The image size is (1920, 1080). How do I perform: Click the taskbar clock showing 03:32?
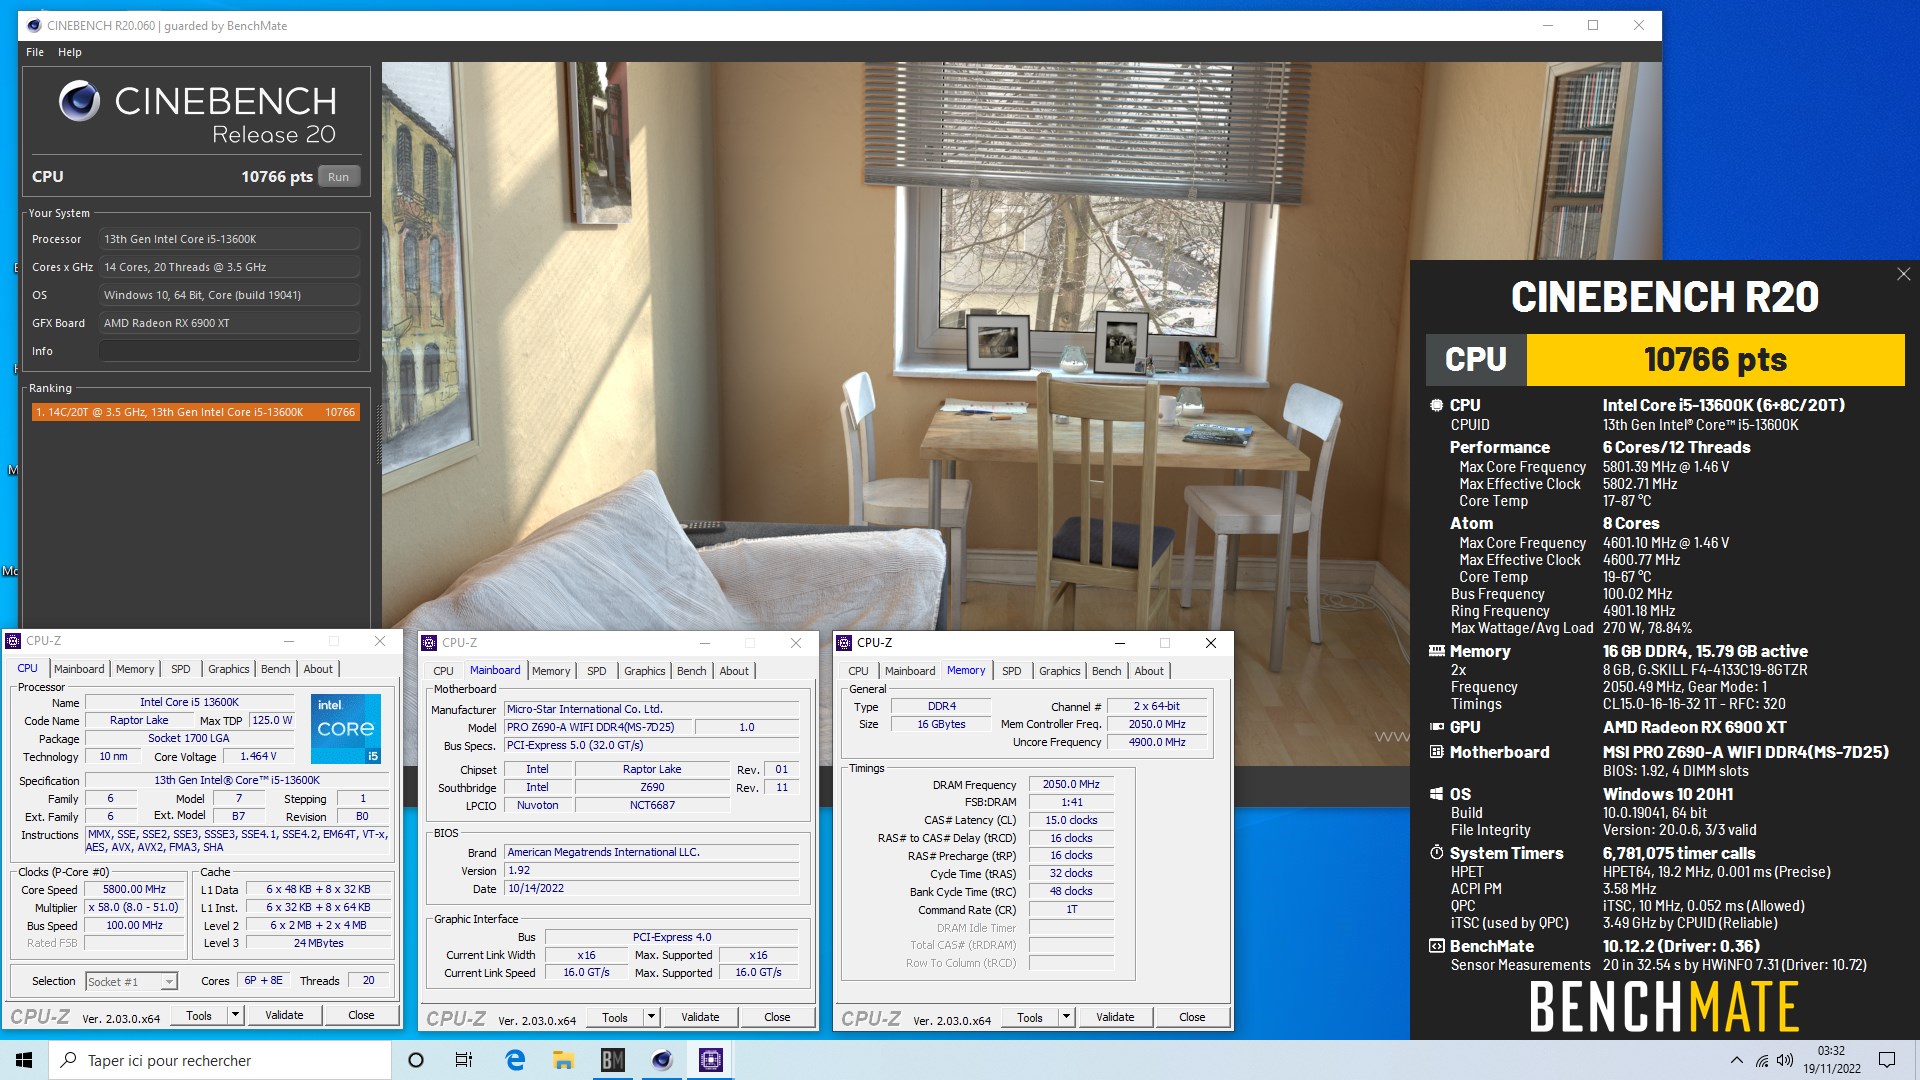tap(1832, 1060)
